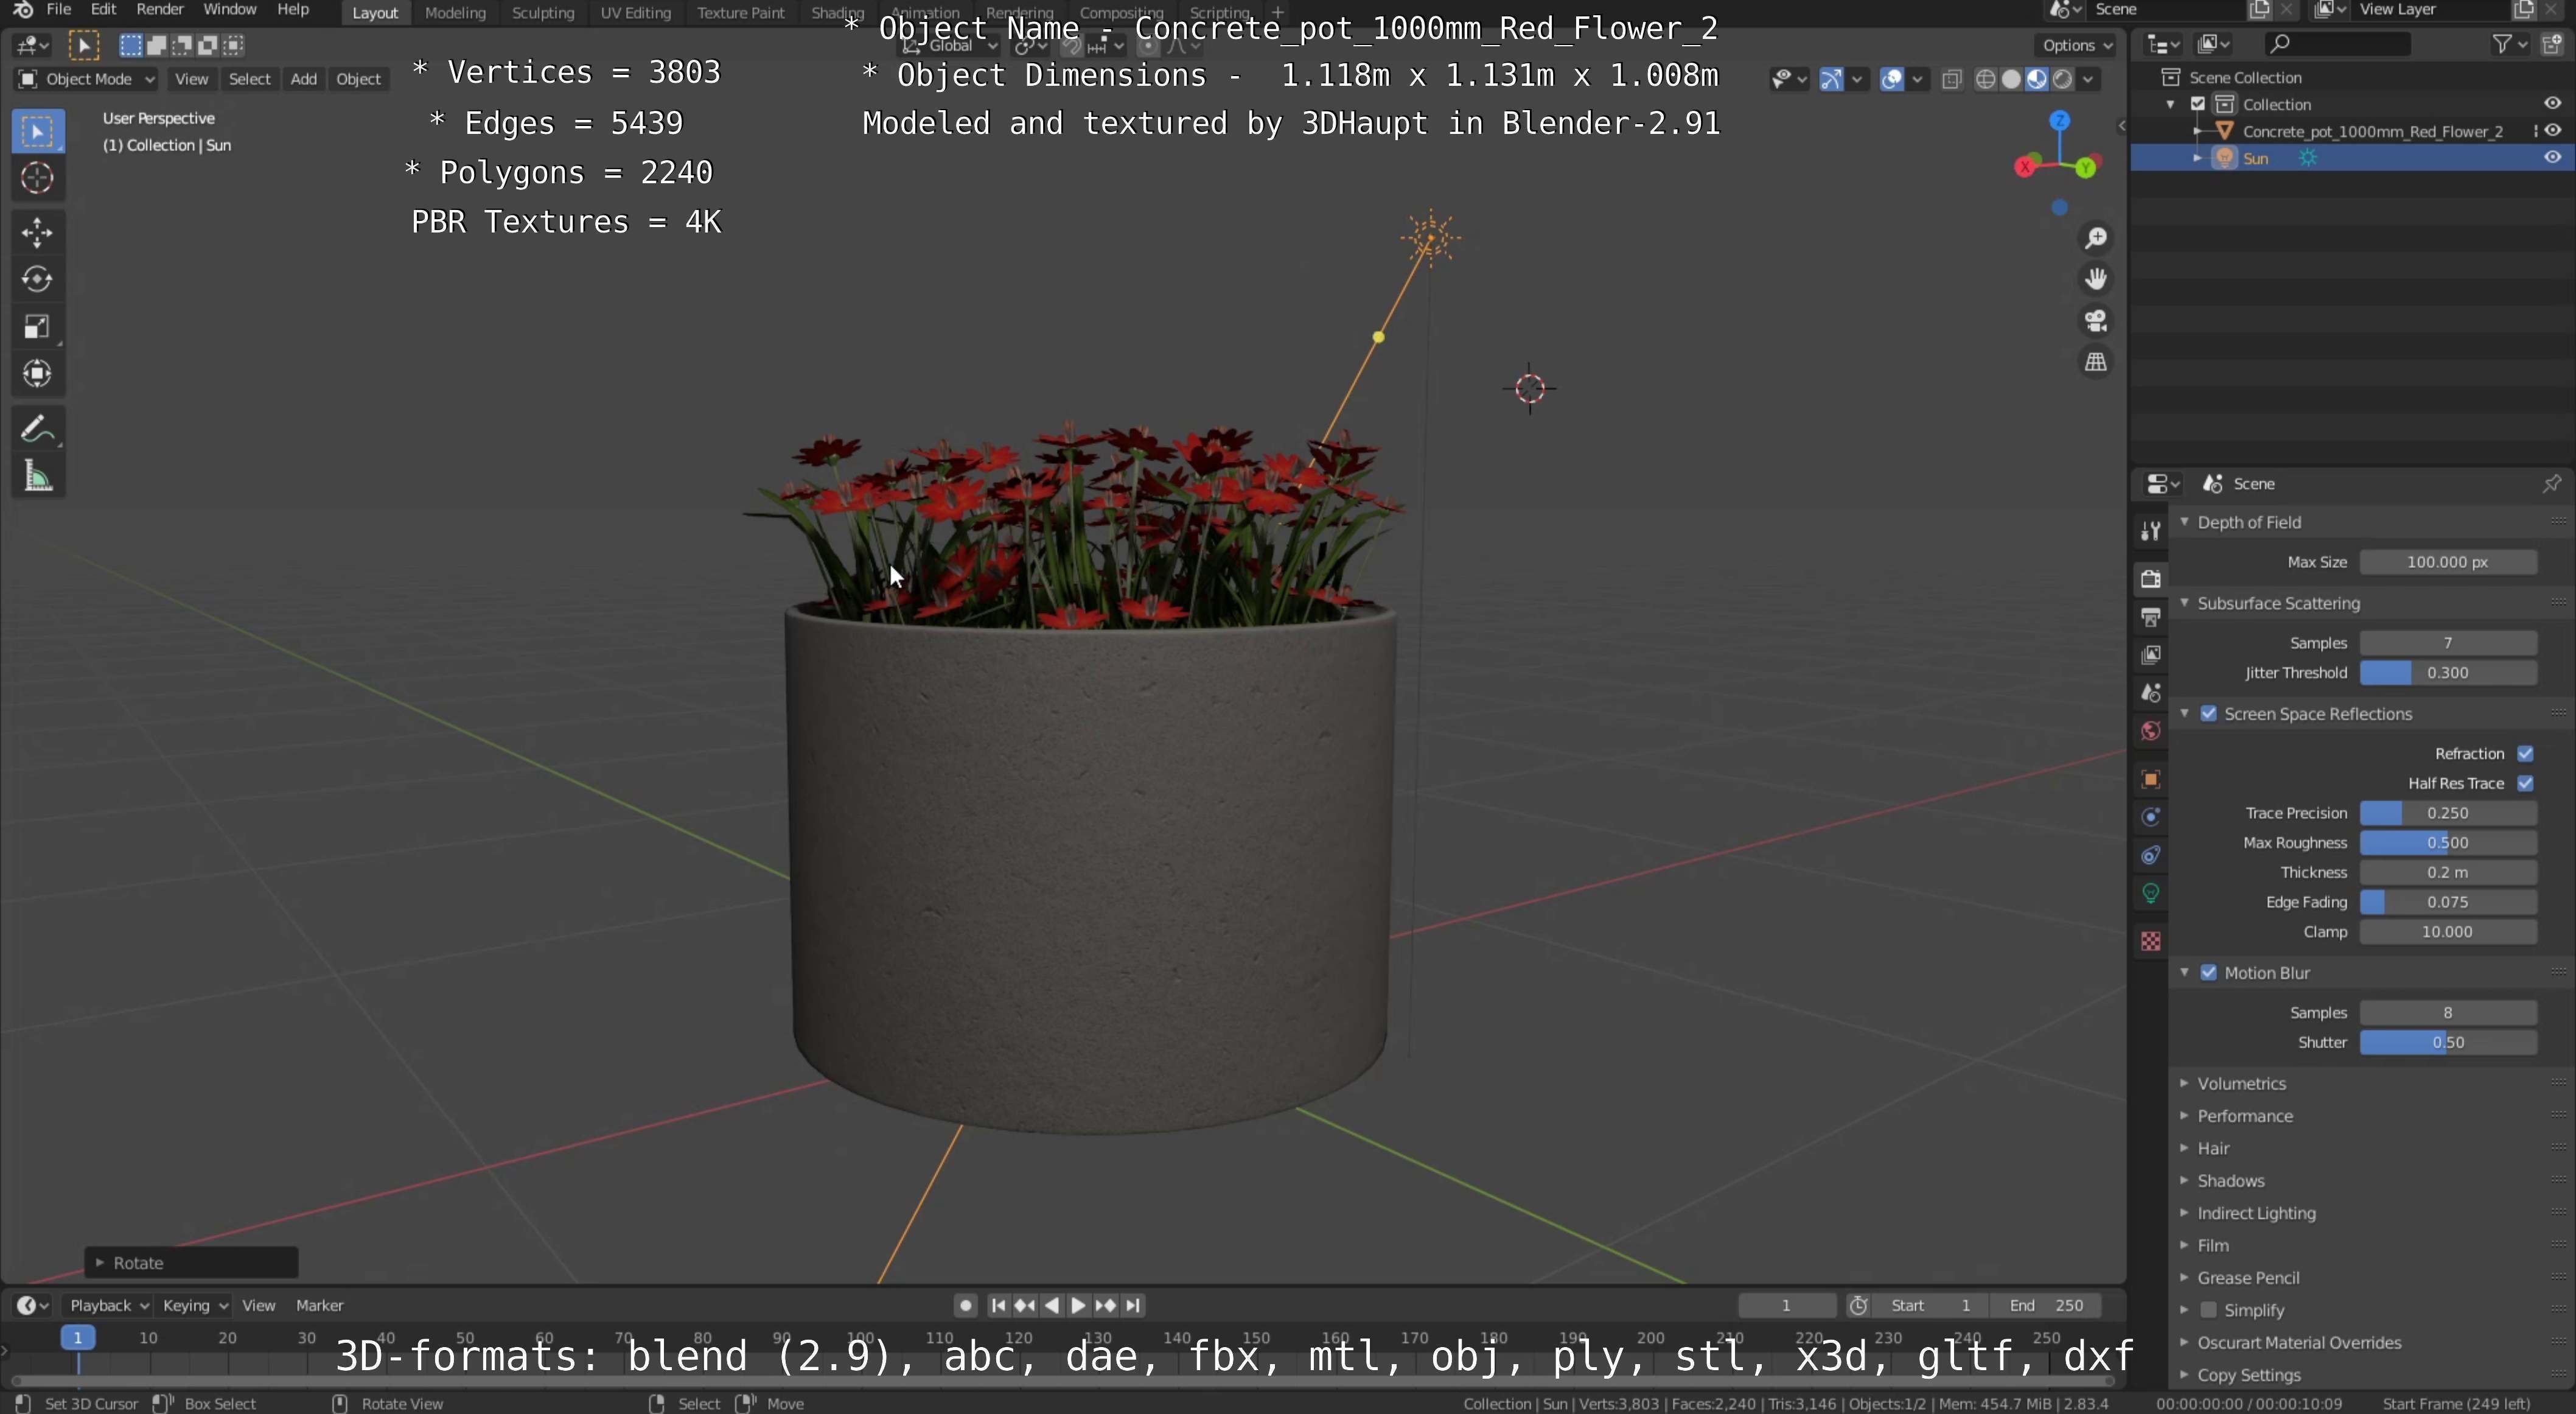The image size is (2576, 1414).
Task: Open Scene properties tab icon
Action: click(2150, 693)
